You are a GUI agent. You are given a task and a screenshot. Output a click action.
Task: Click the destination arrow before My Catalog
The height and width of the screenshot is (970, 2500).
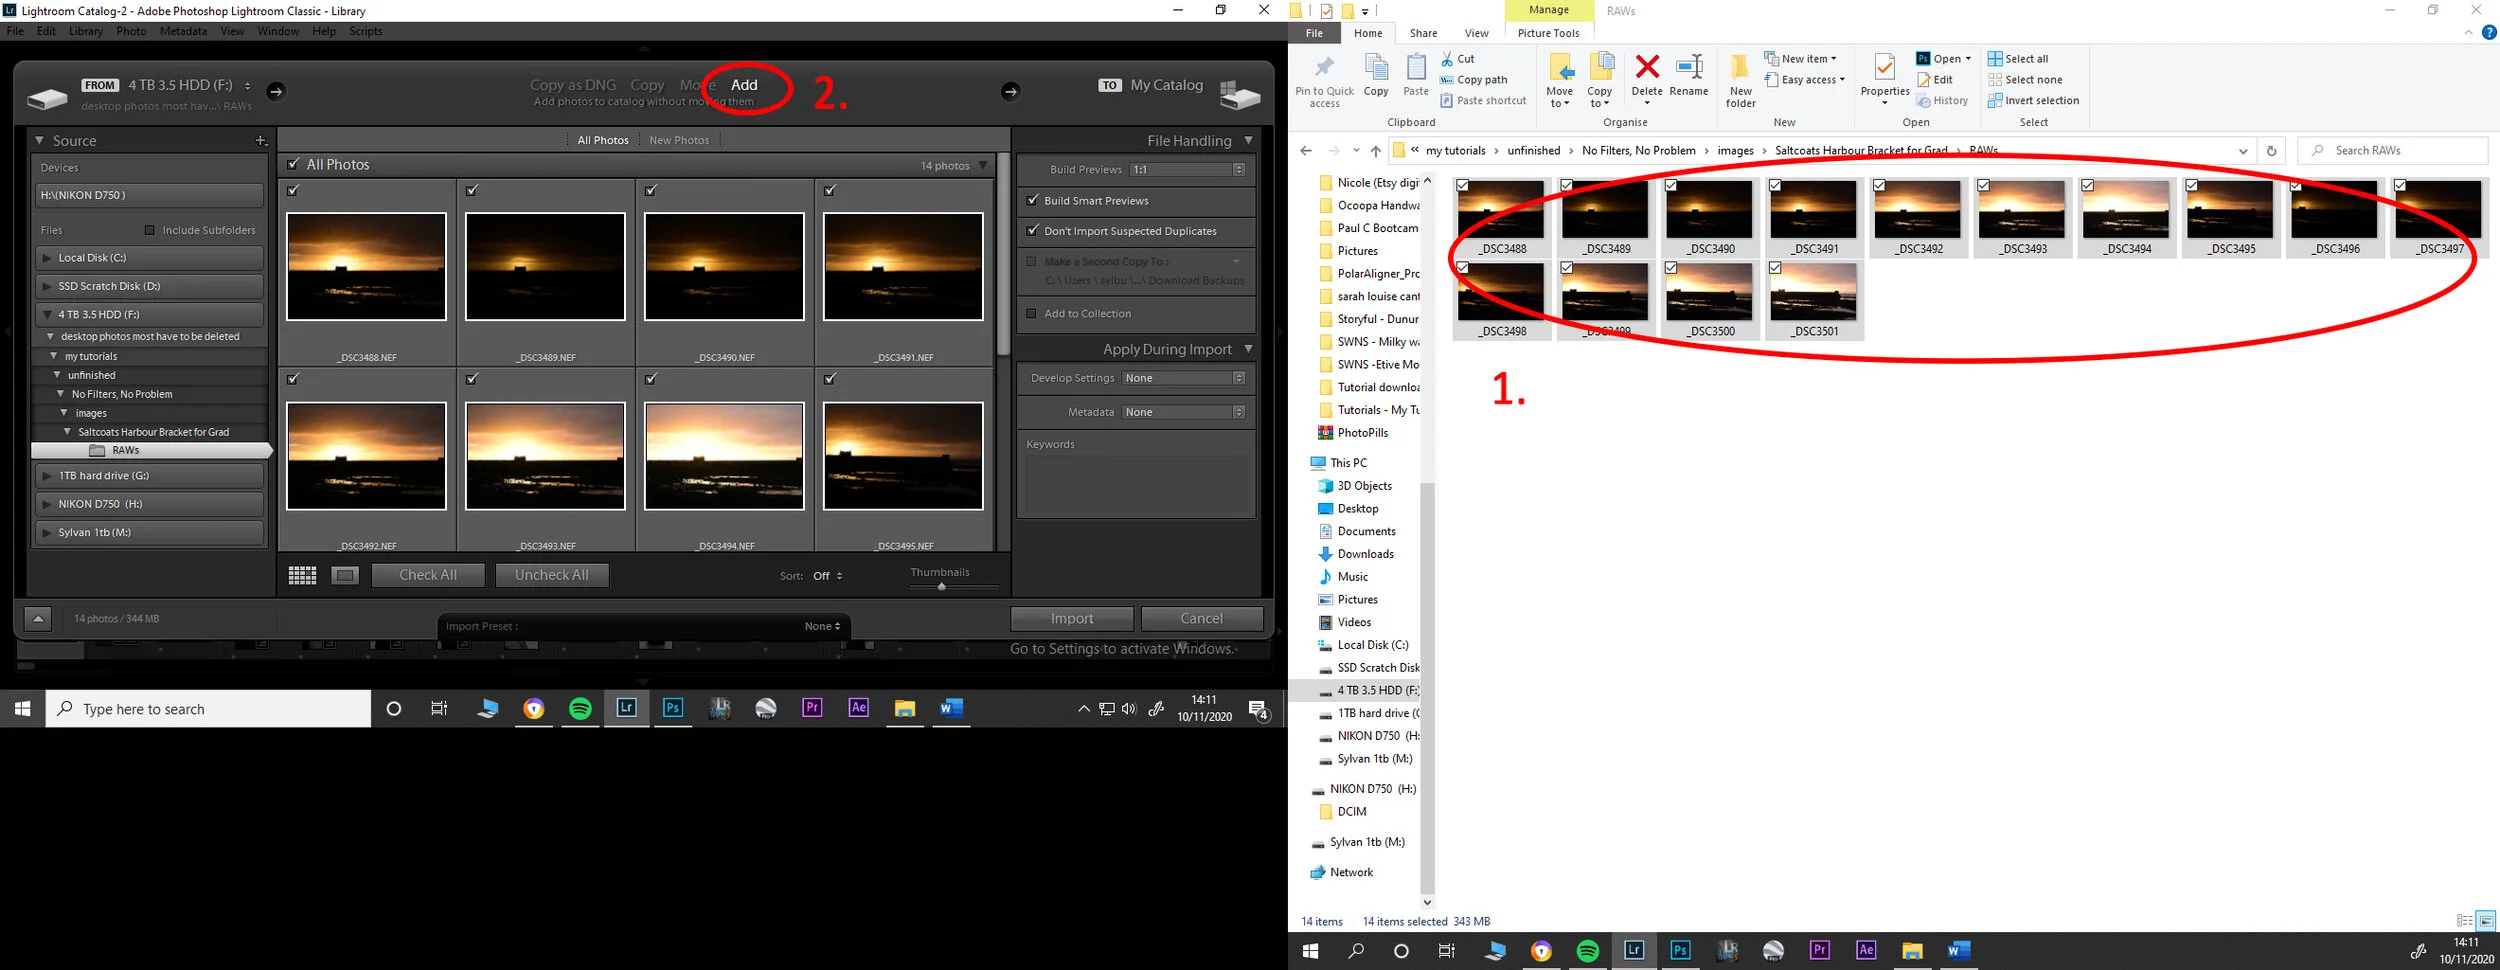point(1010,91)
